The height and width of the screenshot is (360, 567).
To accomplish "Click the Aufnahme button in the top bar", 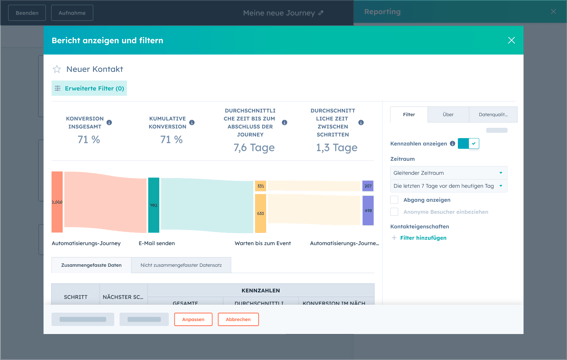I will coord(72,13).
